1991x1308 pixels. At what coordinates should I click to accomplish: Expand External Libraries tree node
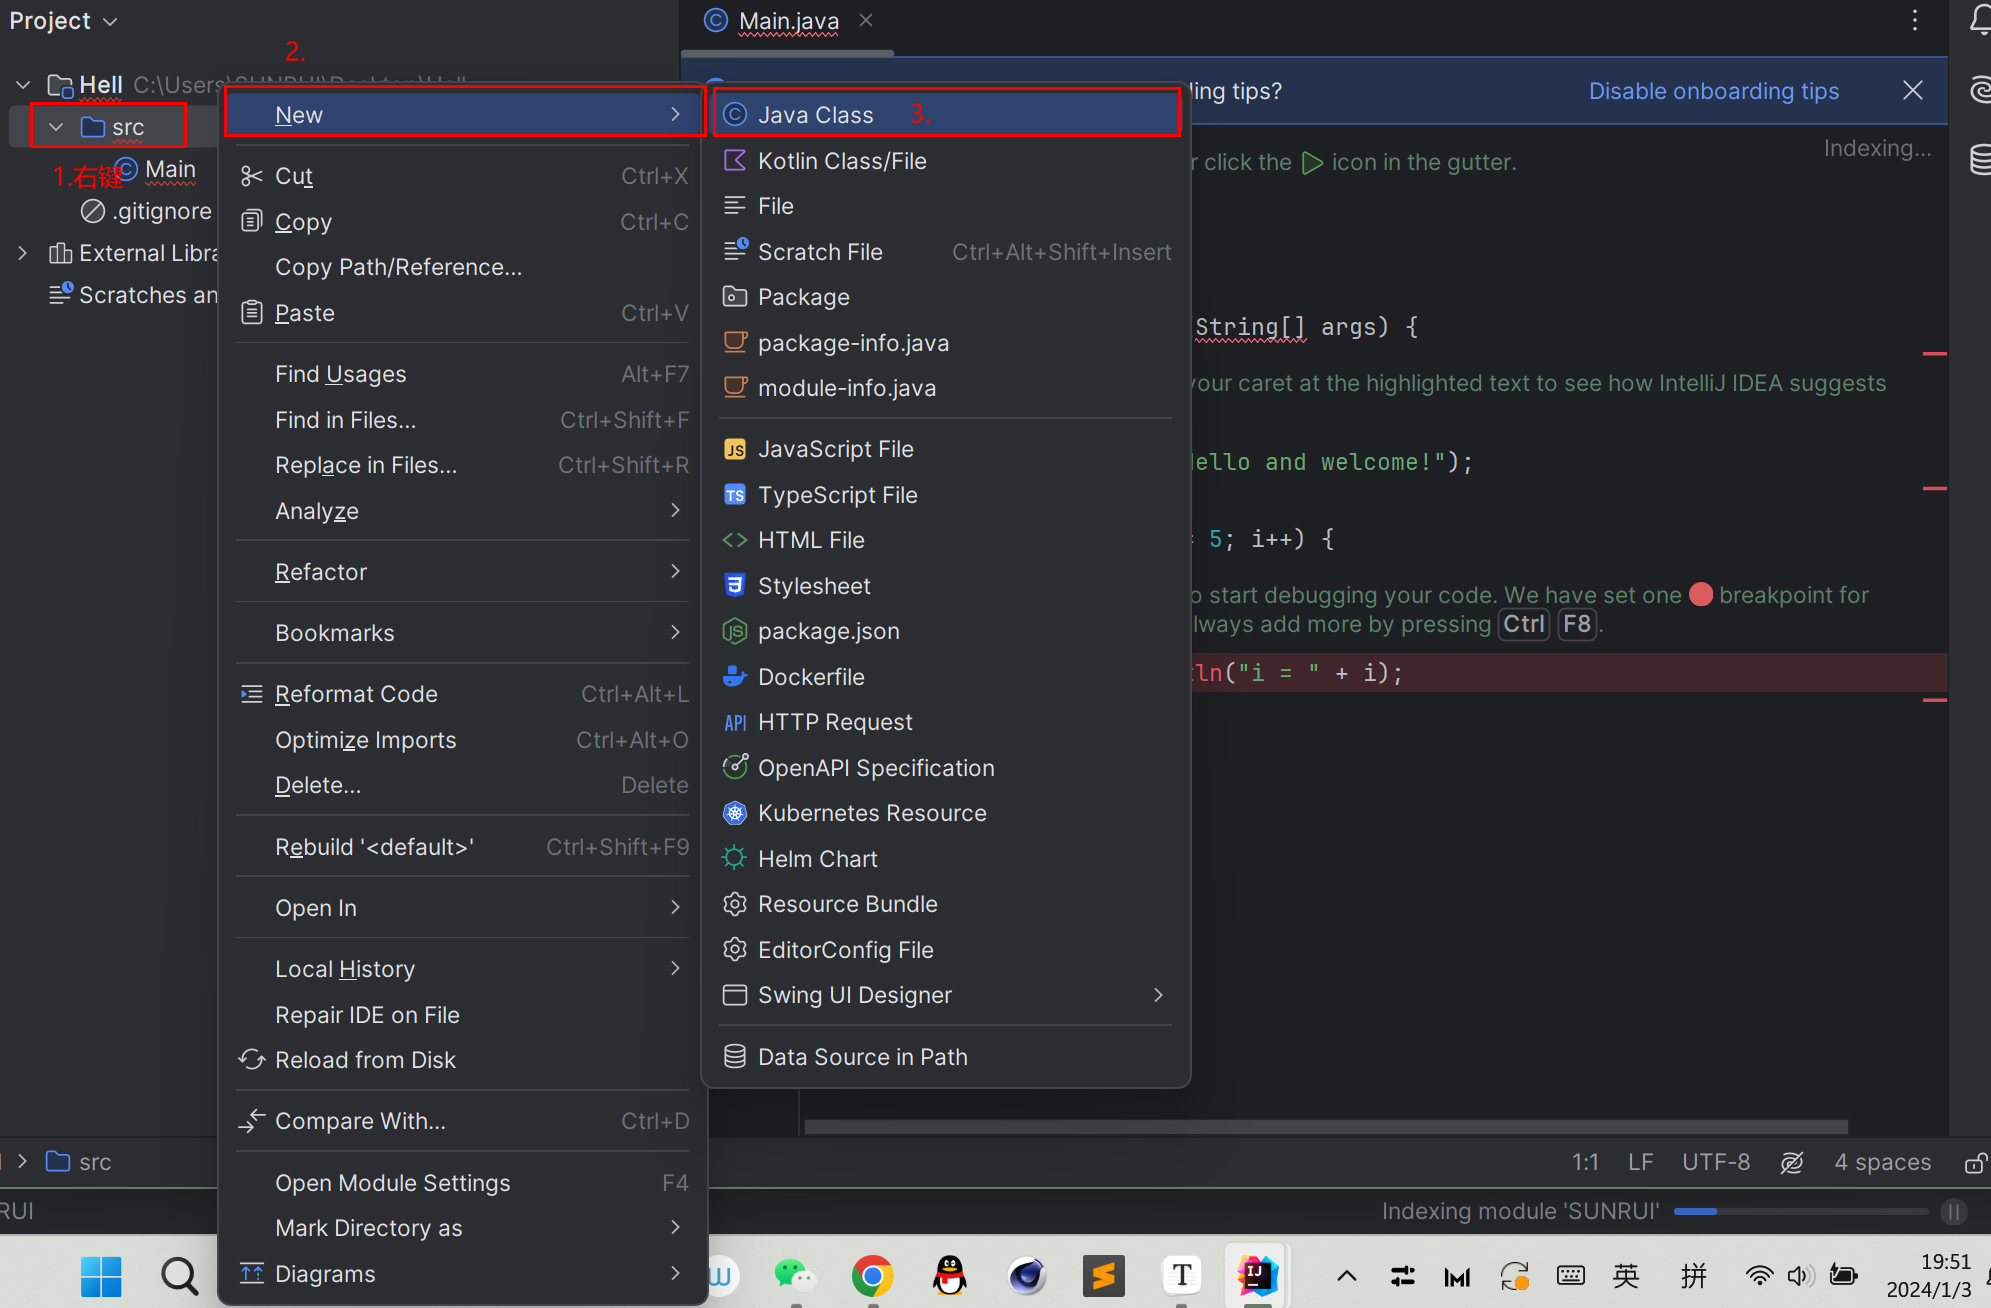pyautogui.click(x=22, y=253)
